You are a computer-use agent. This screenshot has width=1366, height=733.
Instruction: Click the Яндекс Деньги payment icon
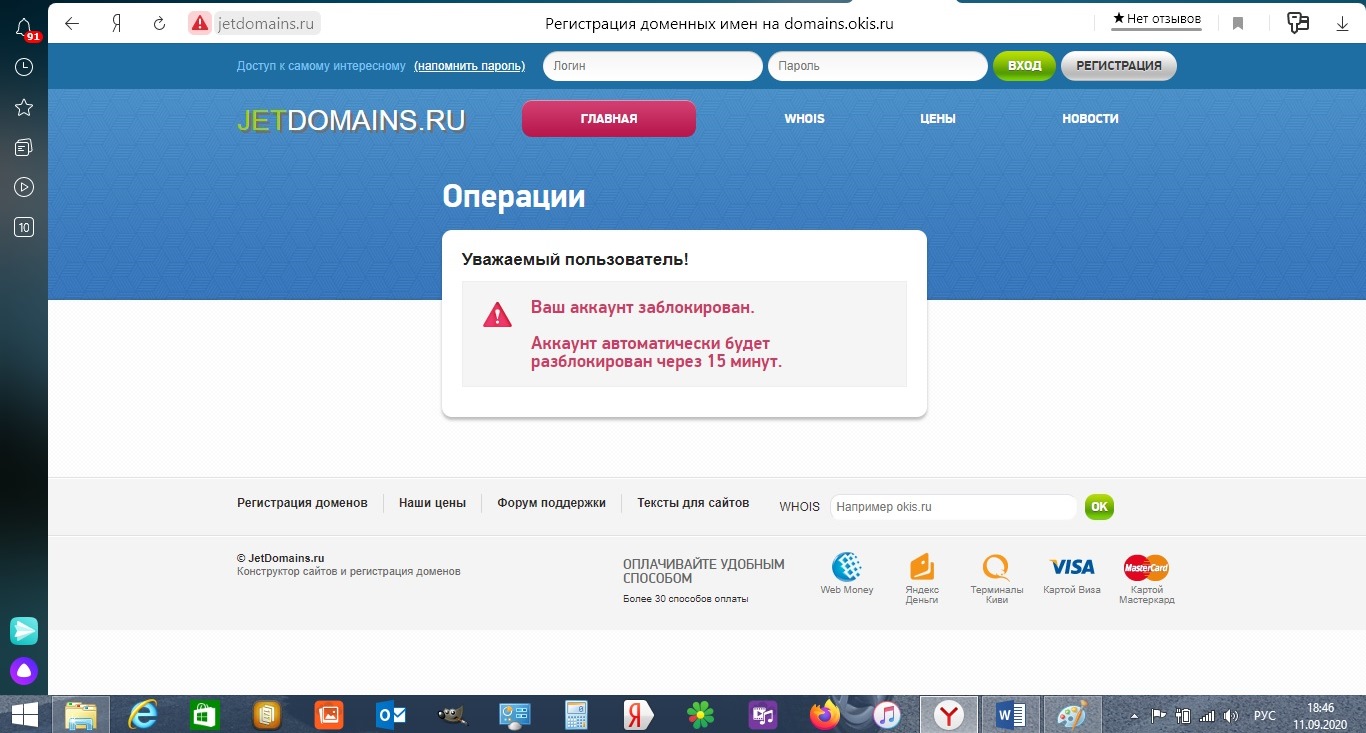point(922,567)
